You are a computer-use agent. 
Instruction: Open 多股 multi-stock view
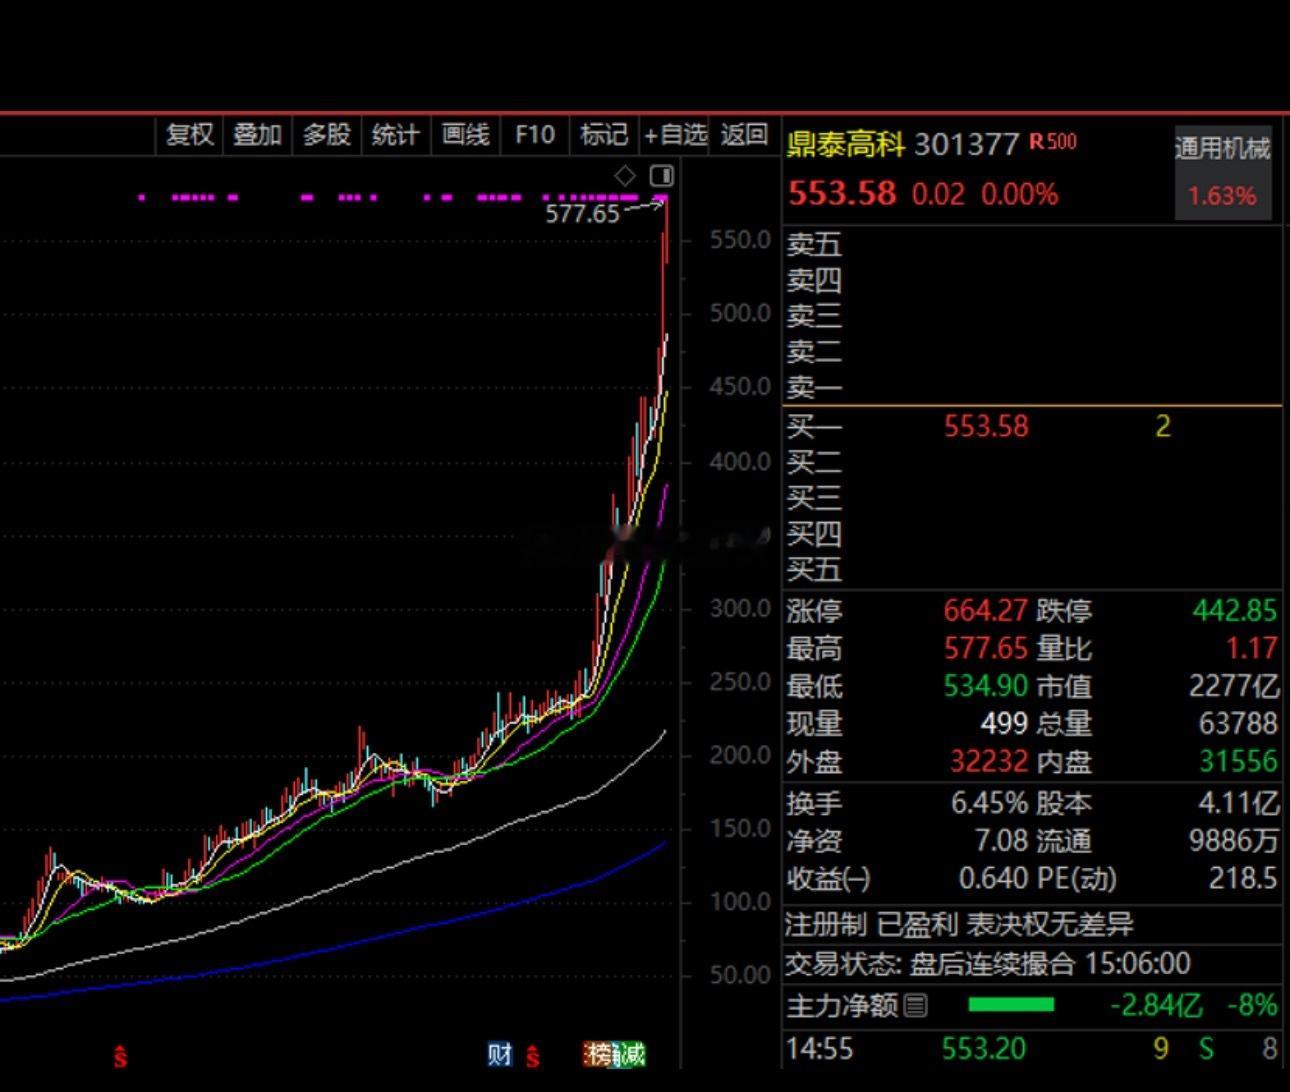[x=327, y=134]
